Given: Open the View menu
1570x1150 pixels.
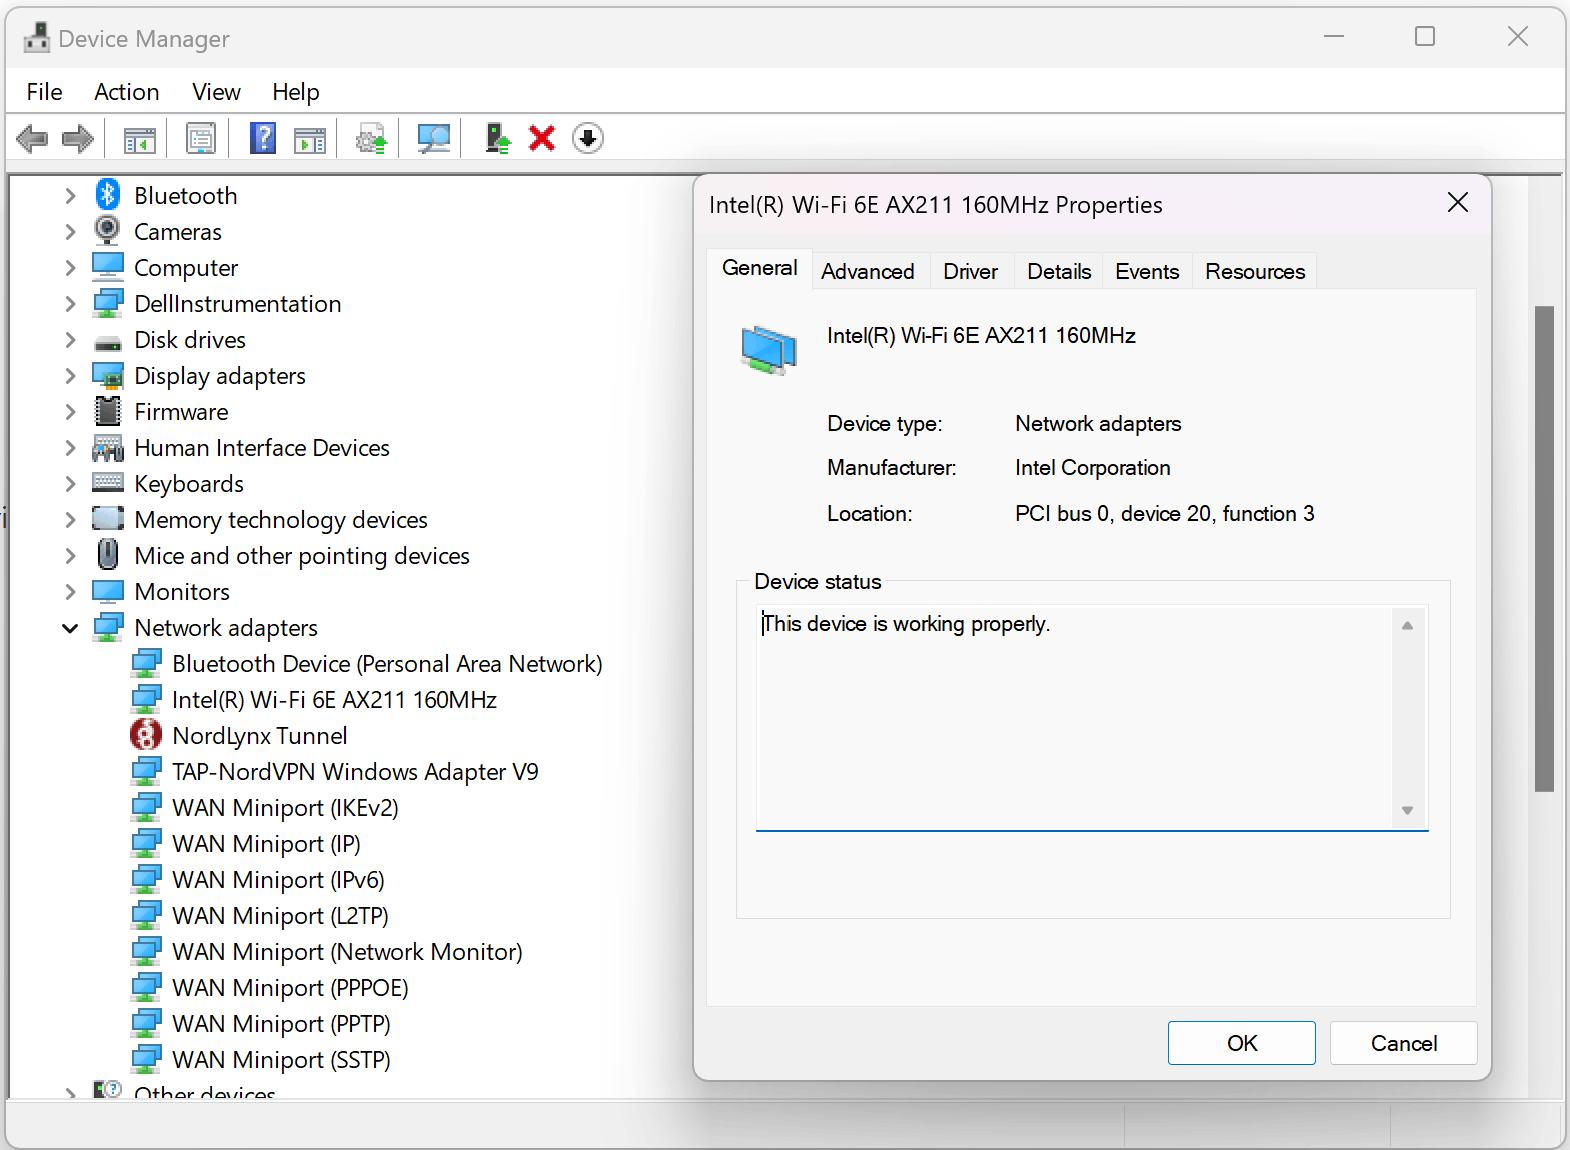Looking at the screenshot, I should (x=216, y=92).
